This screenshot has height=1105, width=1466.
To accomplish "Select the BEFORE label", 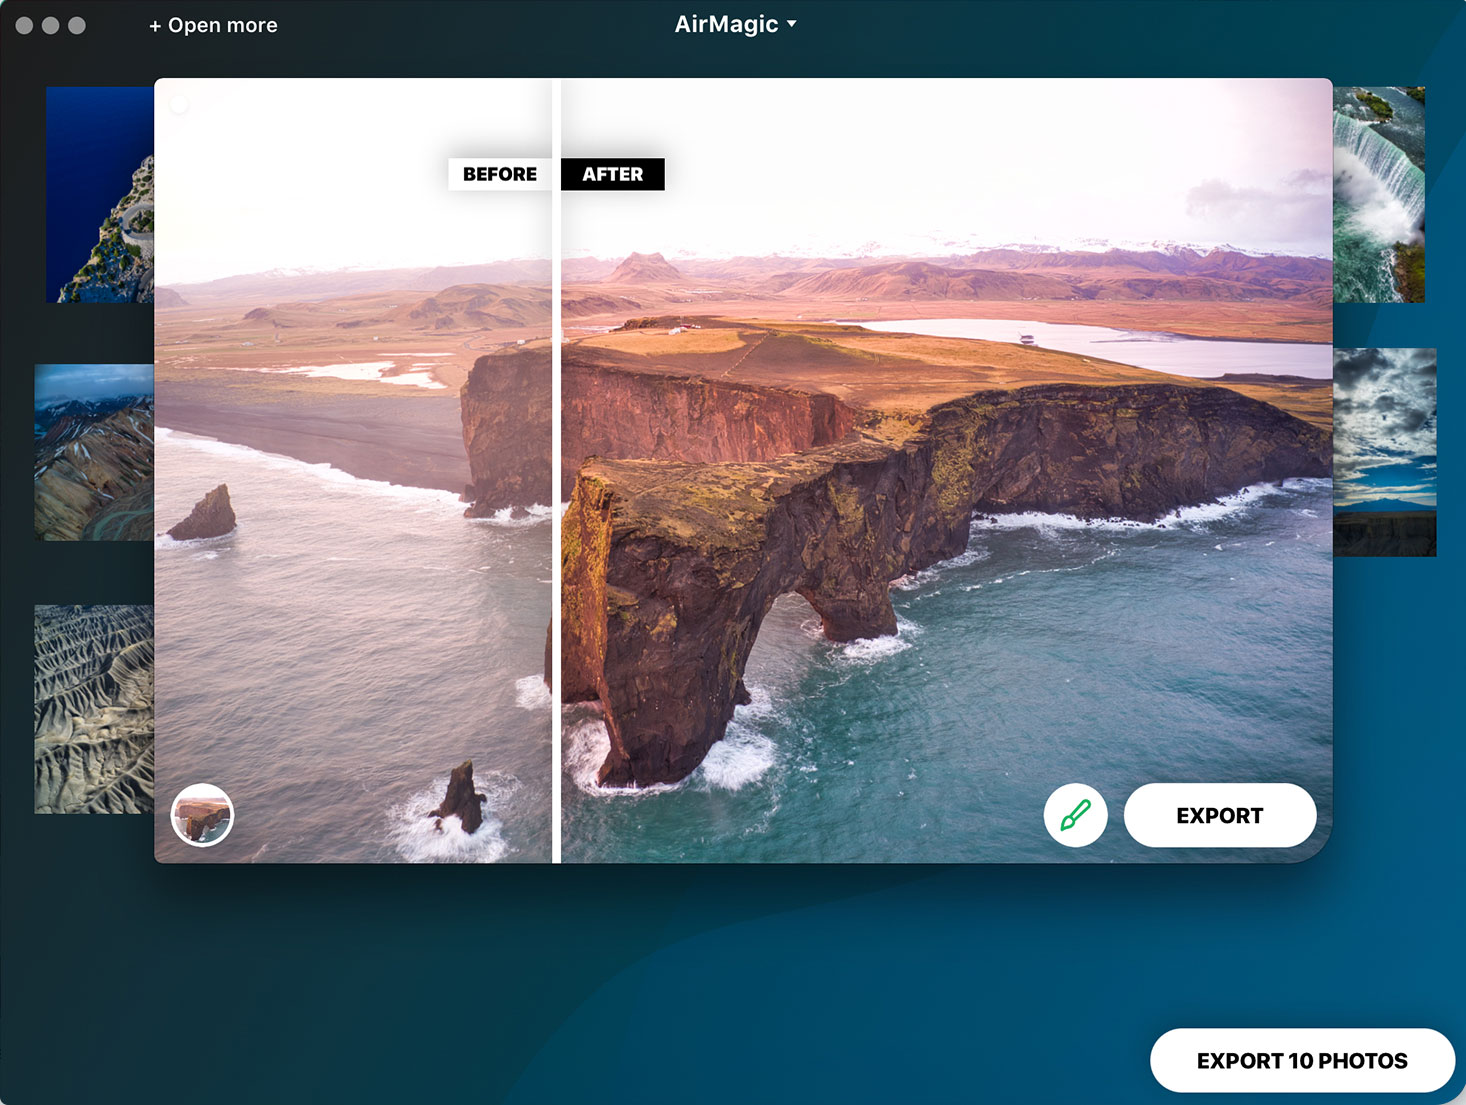I will click(499, 174).
